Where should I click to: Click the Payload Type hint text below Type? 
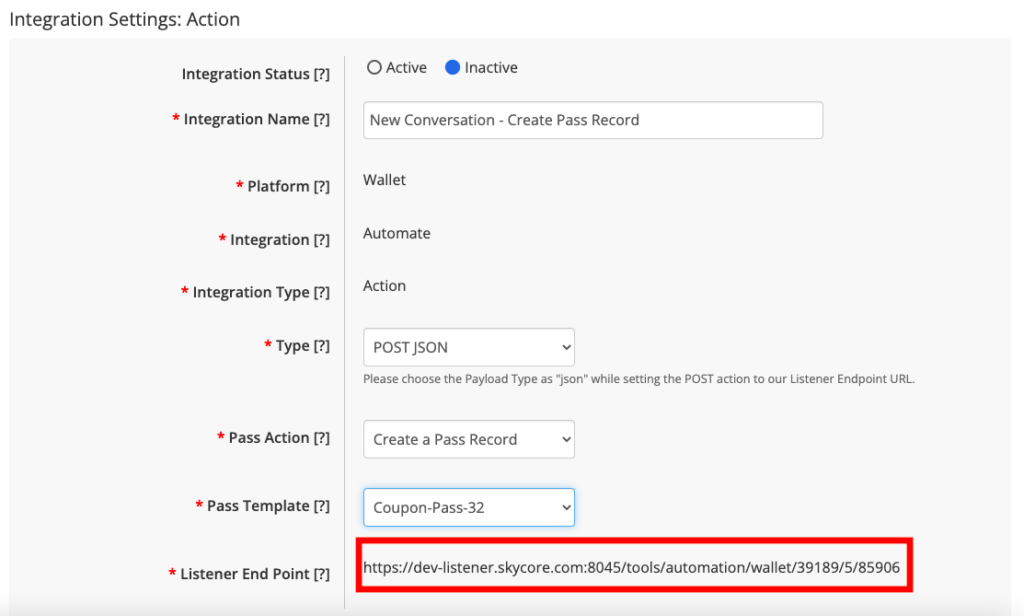[639, 379]
